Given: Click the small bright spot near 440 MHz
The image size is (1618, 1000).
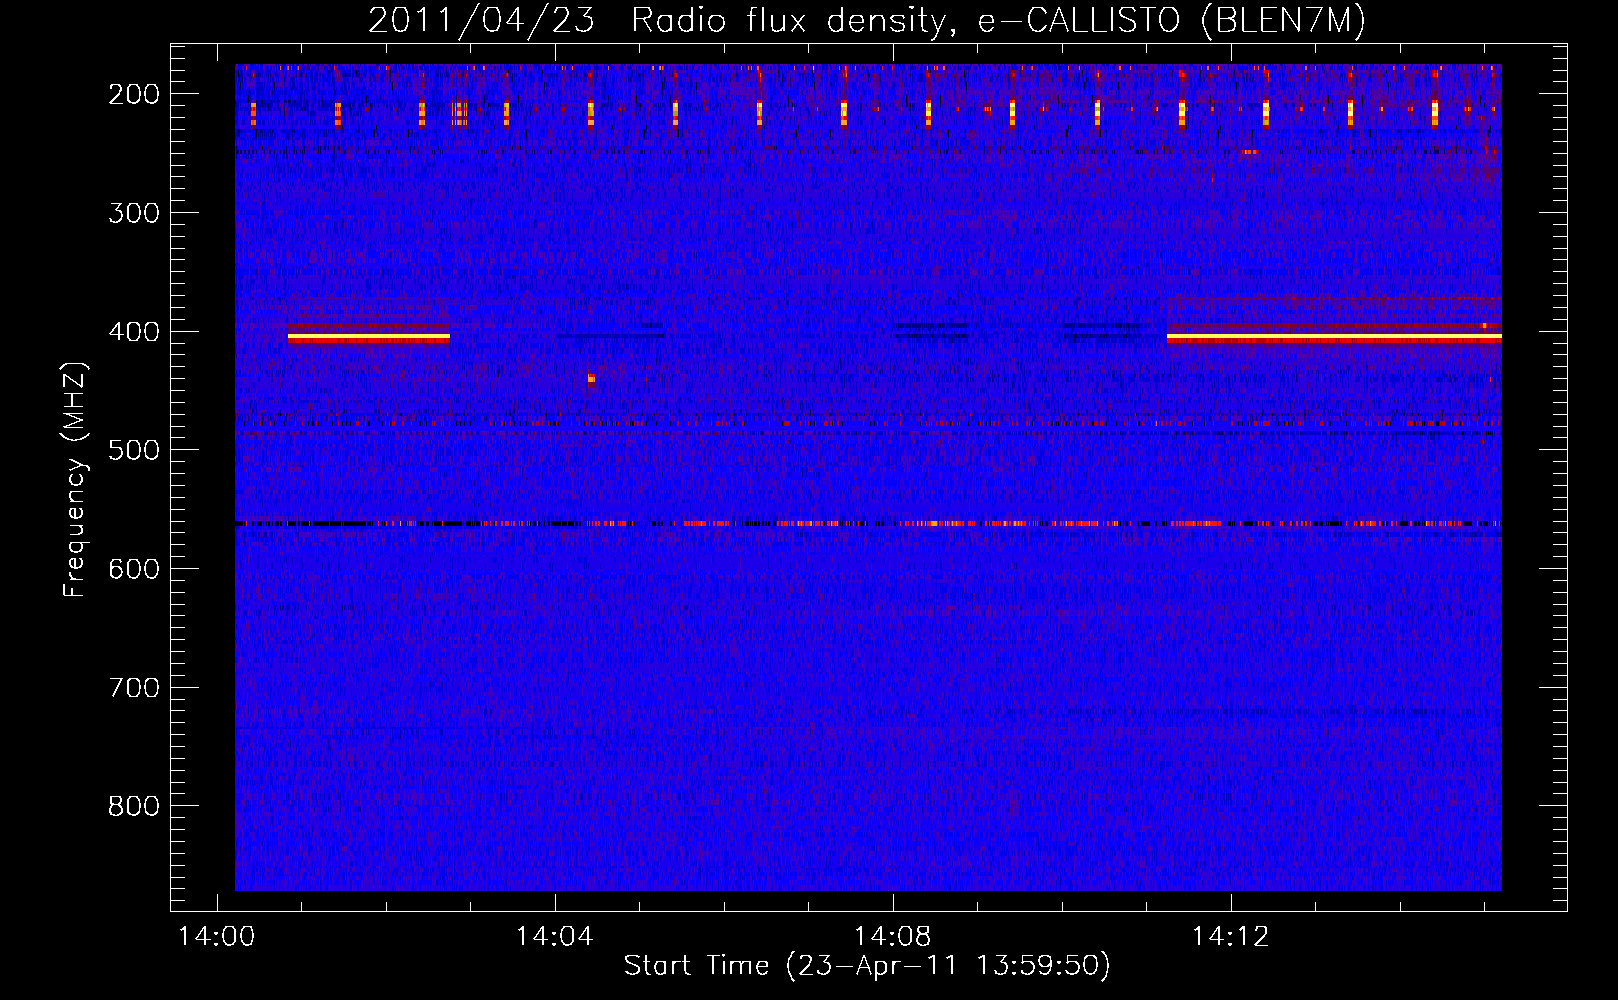Looking at the screenshot, I should pos(591,378).
